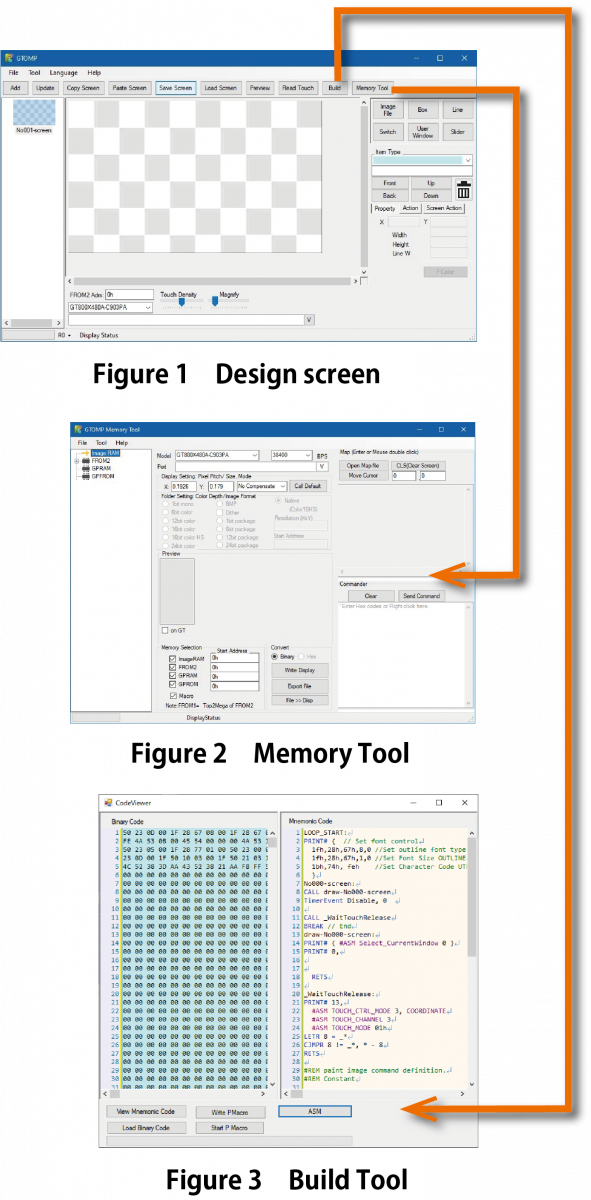
Task: Insert a Line item
Action: click(458, 110)
